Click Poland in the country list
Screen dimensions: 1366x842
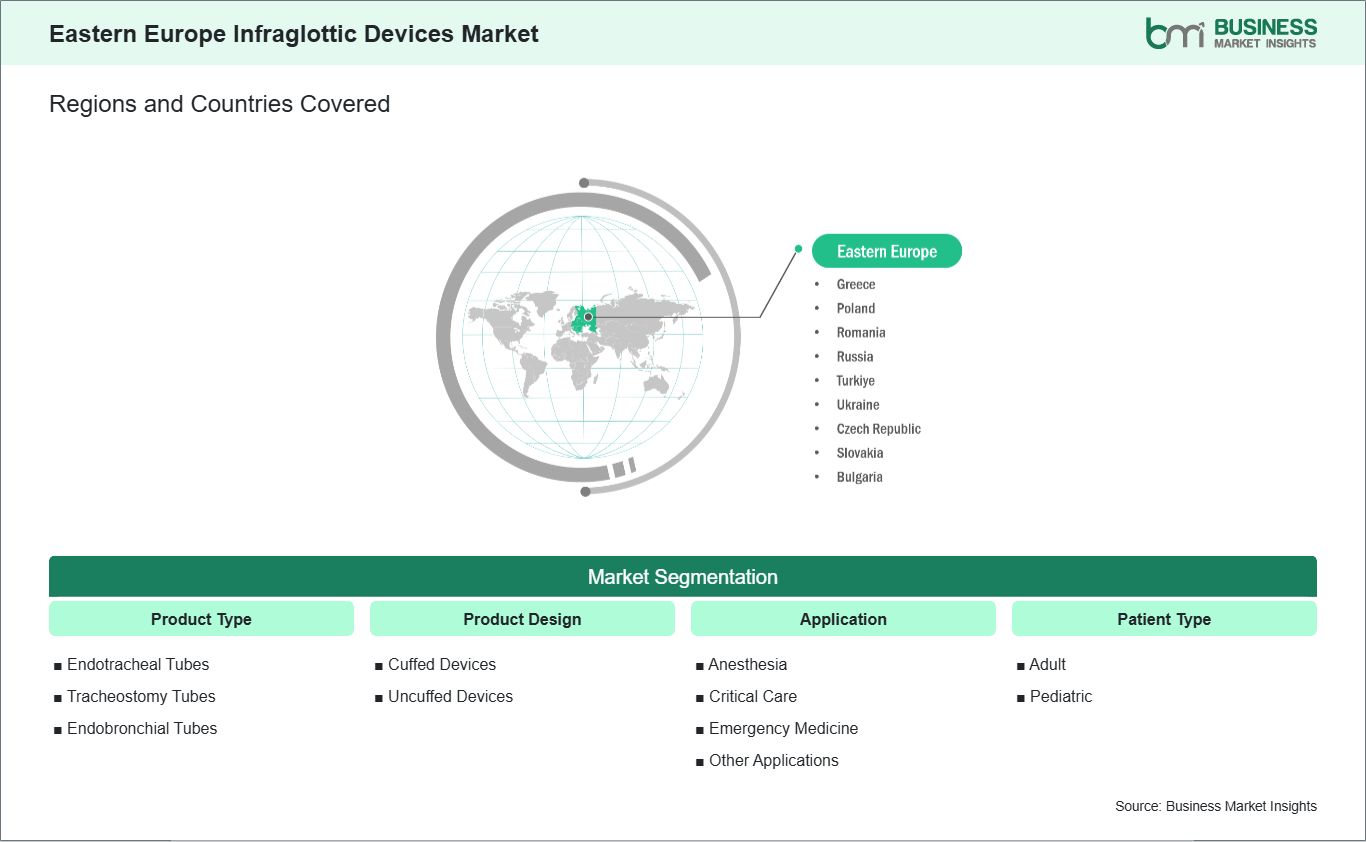click(x=856, y=308)
